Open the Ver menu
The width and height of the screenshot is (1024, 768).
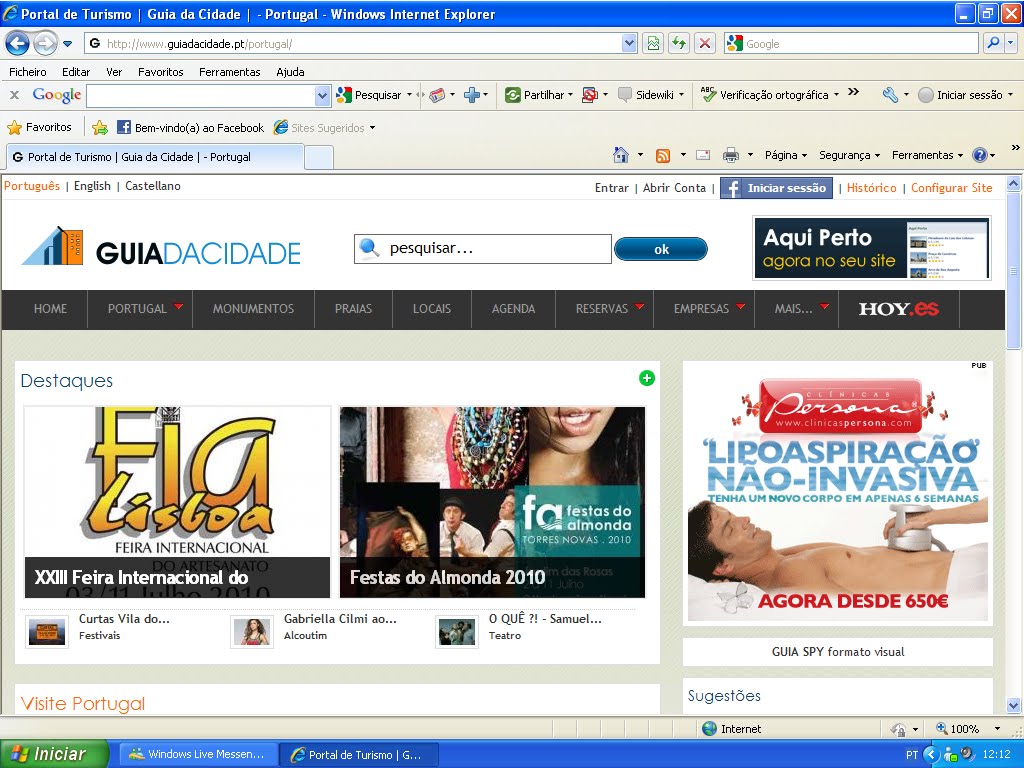[x=114, y=72]
